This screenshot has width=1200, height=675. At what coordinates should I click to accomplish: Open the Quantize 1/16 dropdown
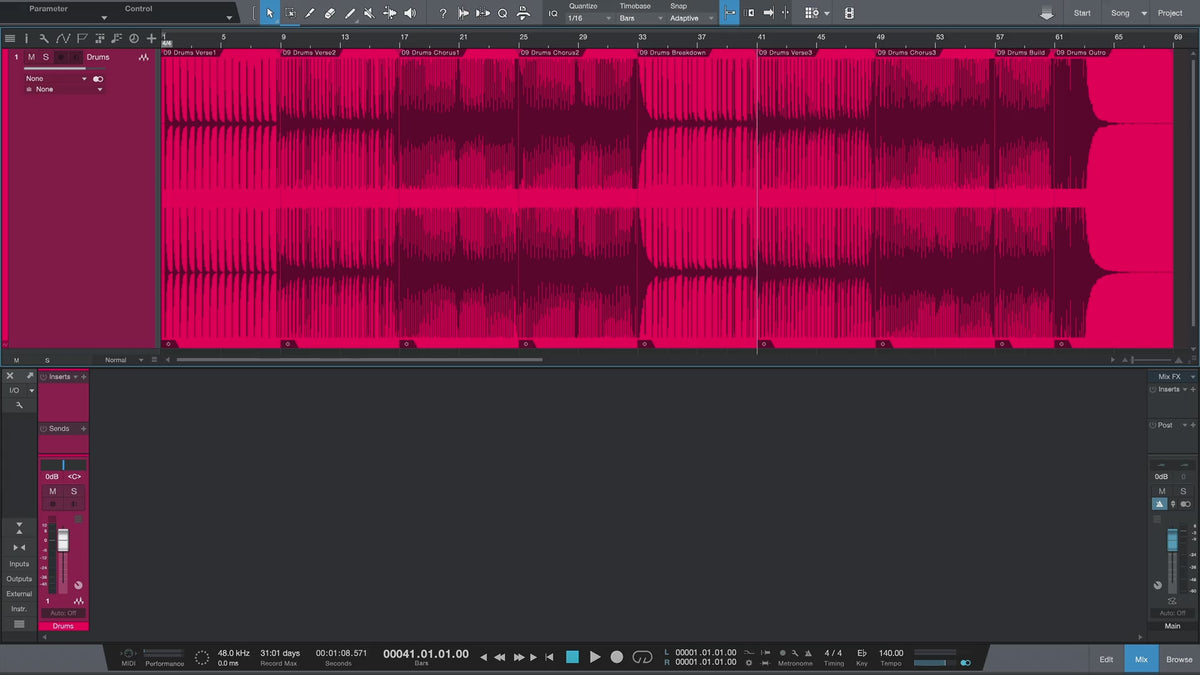tap(589, 18)
